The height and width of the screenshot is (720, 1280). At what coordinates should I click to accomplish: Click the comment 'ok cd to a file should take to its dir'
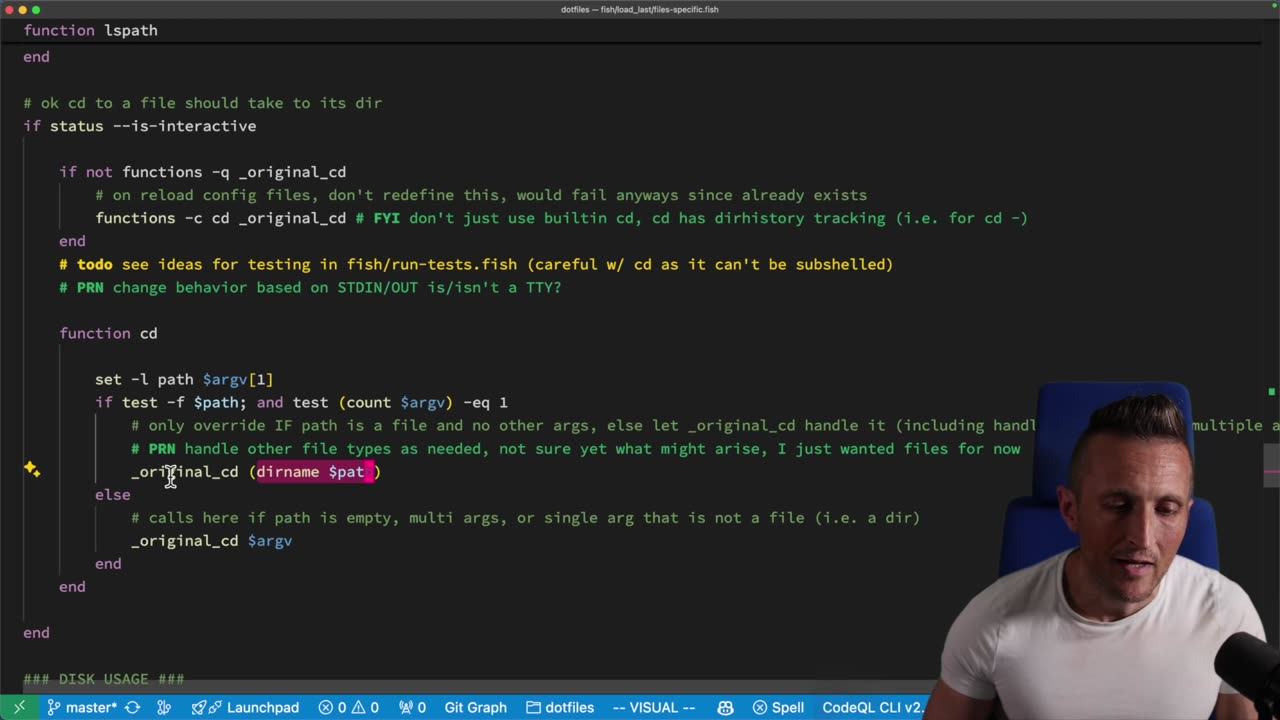(x=203, y=103)
